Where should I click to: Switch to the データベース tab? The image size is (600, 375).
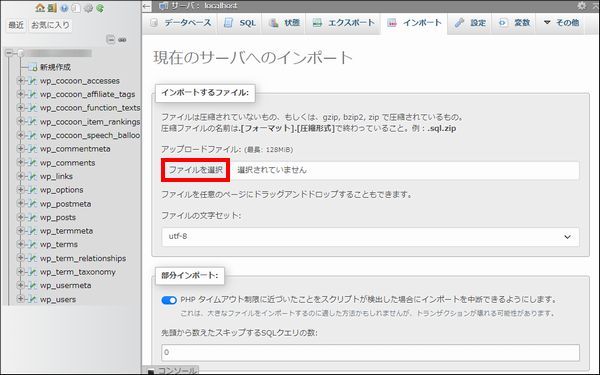tap(181, 23)
